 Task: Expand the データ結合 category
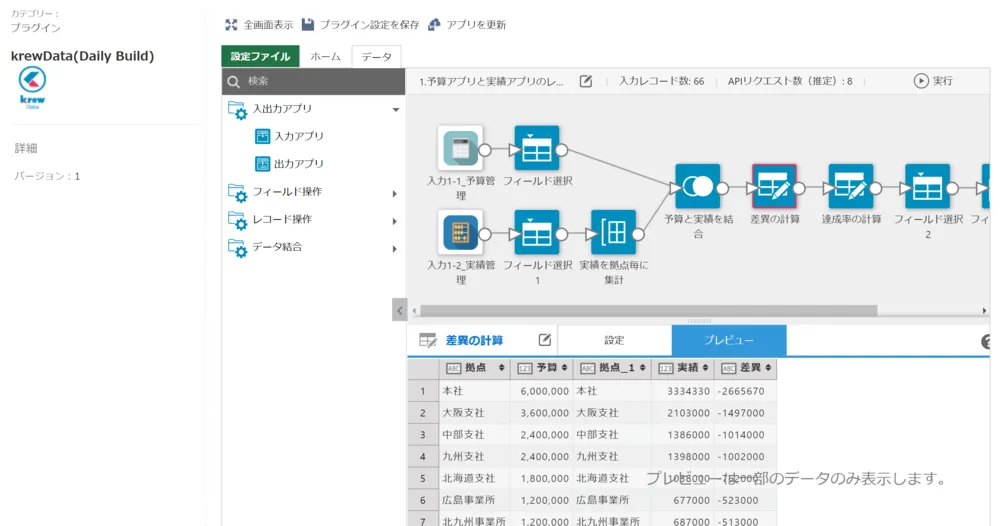coord(395,248)
